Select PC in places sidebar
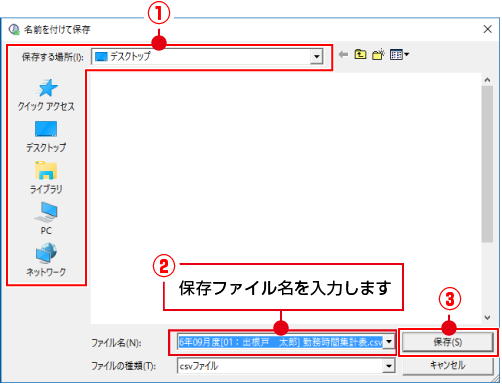 coord(46,219)
